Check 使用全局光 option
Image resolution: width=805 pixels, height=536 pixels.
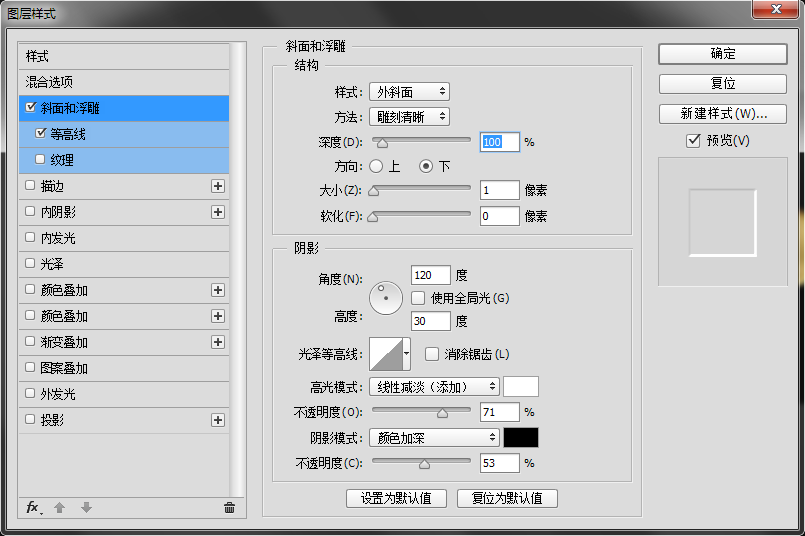(x=418, y=298)
